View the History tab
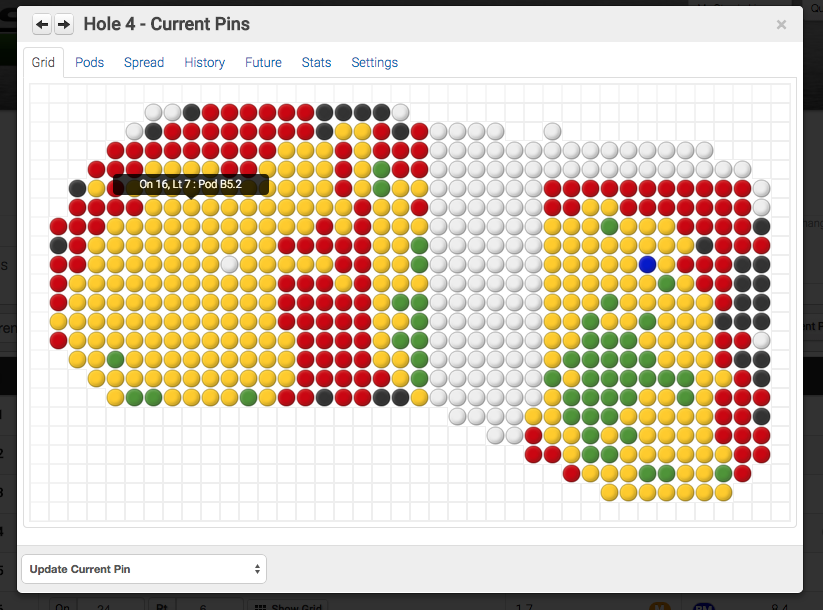This screenshot has width=823, height=610. coord(204,62)
